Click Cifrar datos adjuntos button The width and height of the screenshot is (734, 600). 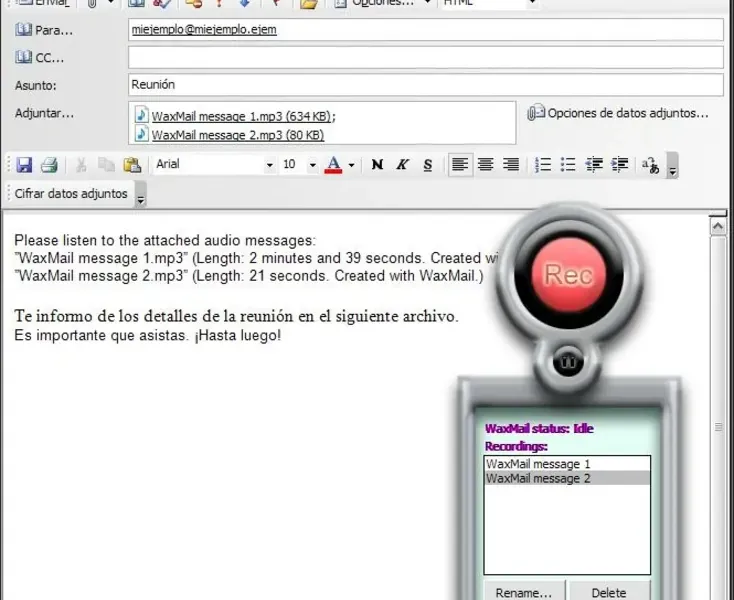(71, 194)
